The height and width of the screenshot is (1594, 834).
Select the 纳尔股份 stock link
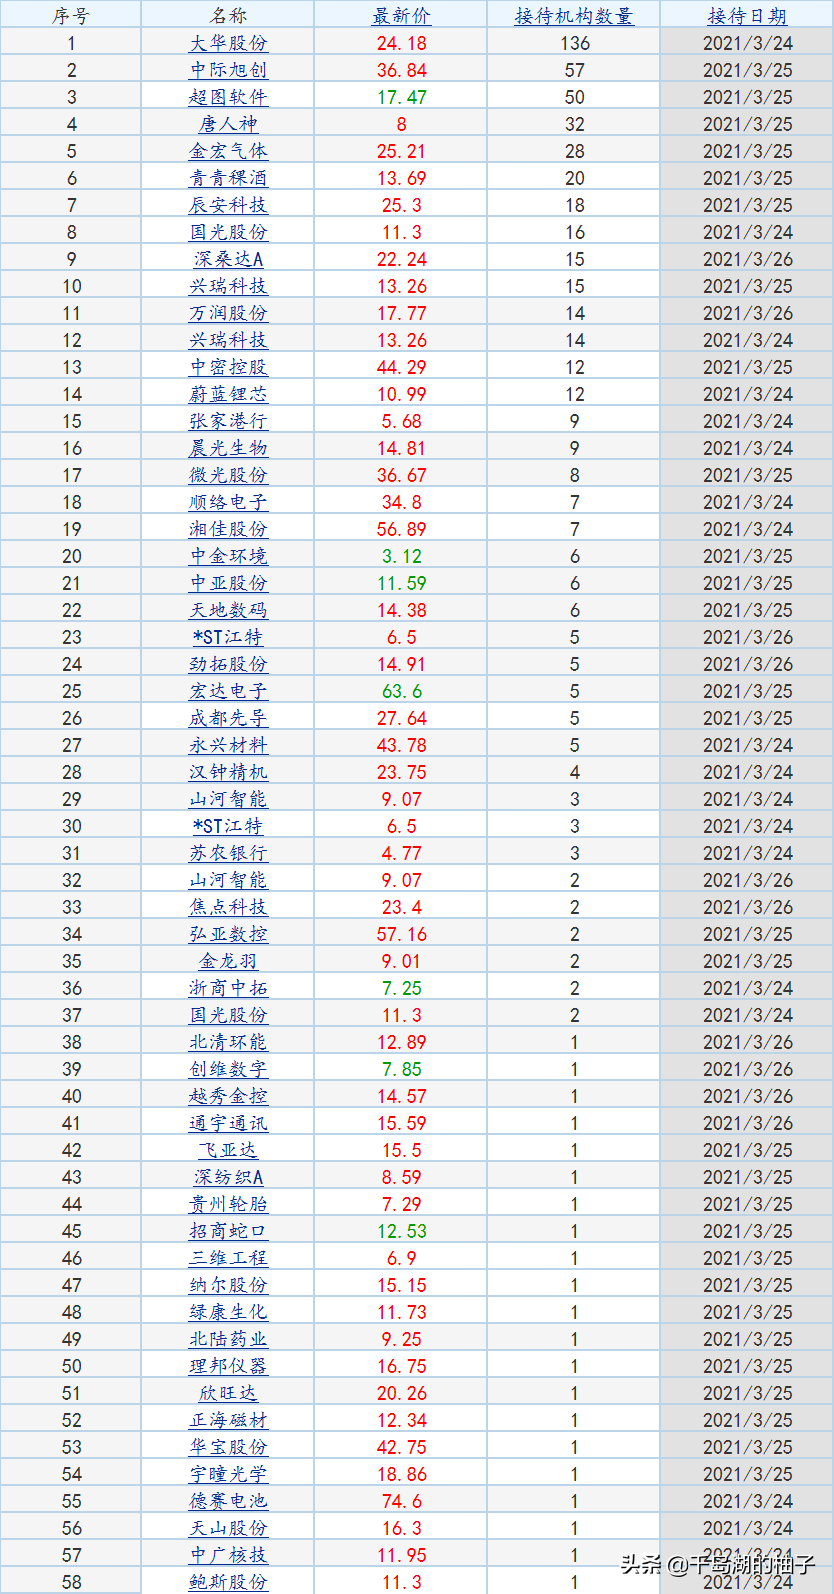click(228, 1285)
